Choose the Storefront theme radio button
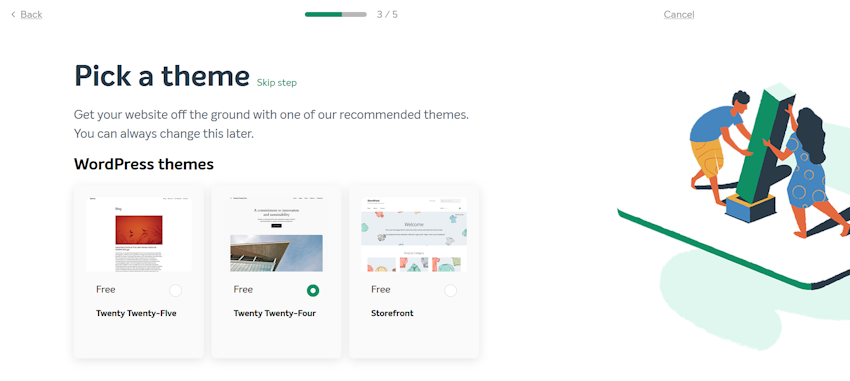The height and width of the screenshot is (381, 850). point(450,290)
